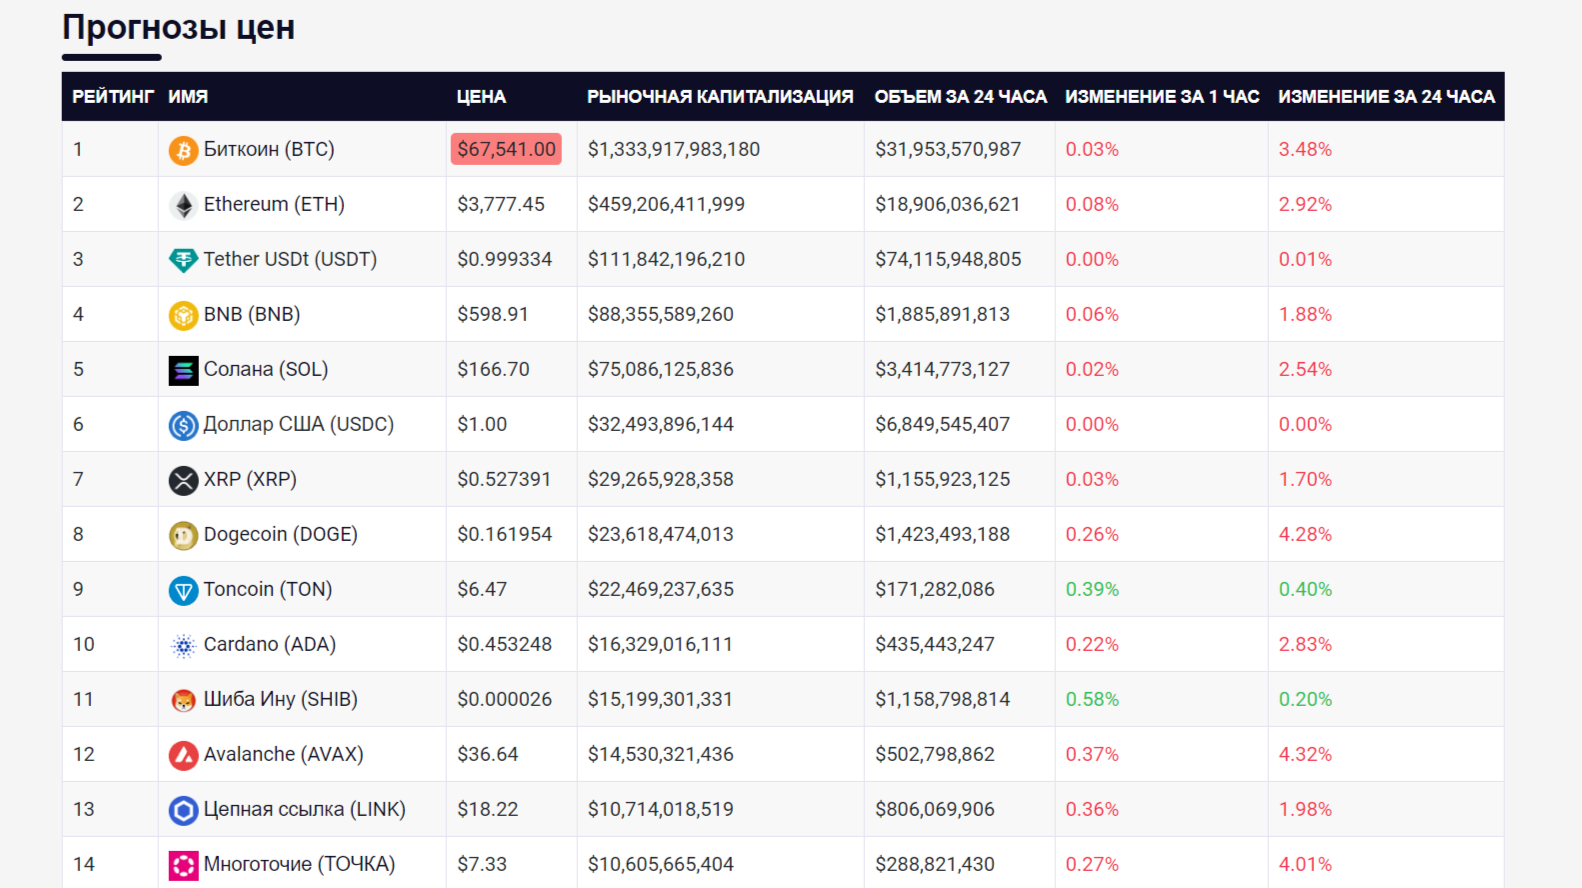Open the Биткоин (BTC) name link
This screenshot has height=888, width=1582.
pos(269,149)
